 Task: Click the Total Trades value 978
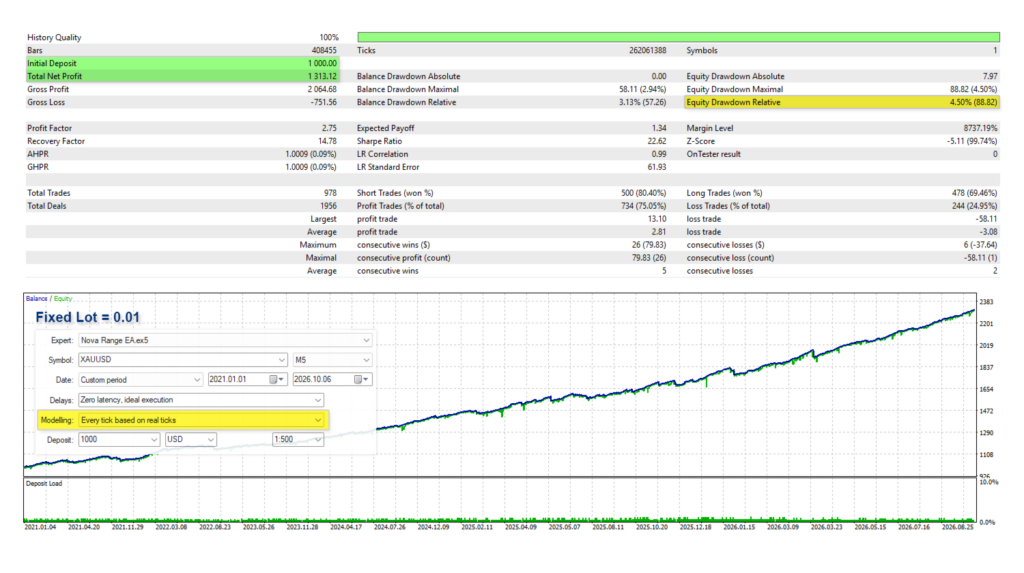pos(330,193)
